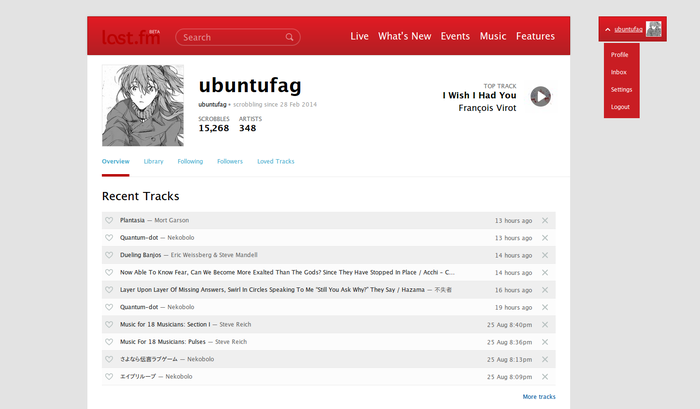Delete the エイプリループ scrobble entry
This screenshot has height=409, width=700.
tap(545, 376)
